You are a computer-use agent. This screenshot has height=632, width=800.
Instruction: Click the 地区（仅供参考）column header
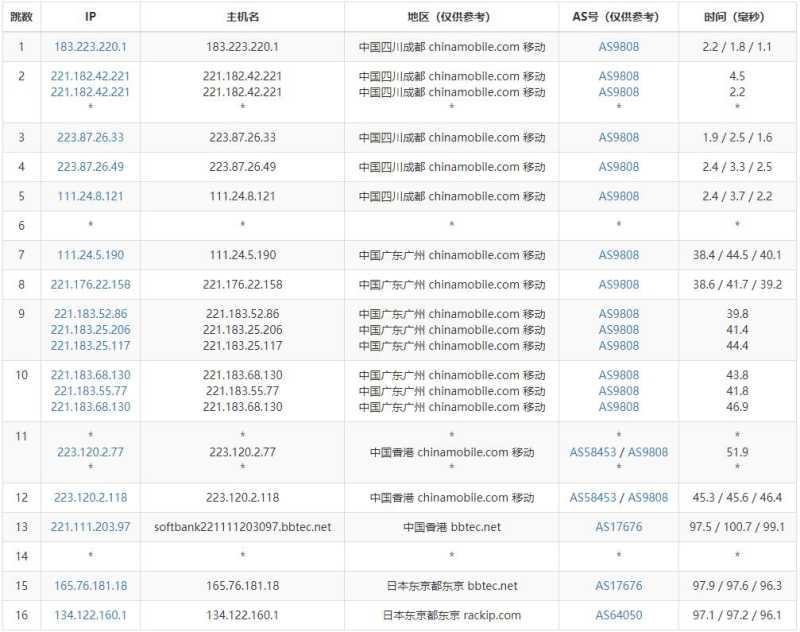(x=452, y=17)
